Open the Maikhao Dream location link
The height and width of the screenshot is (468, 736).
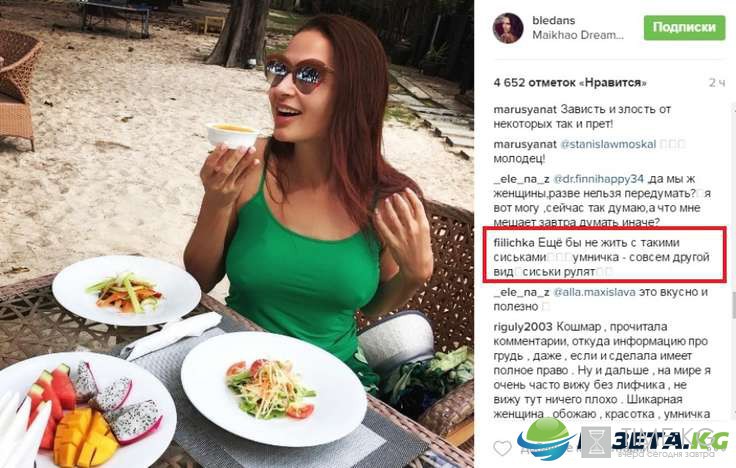[x=578, y=35]
